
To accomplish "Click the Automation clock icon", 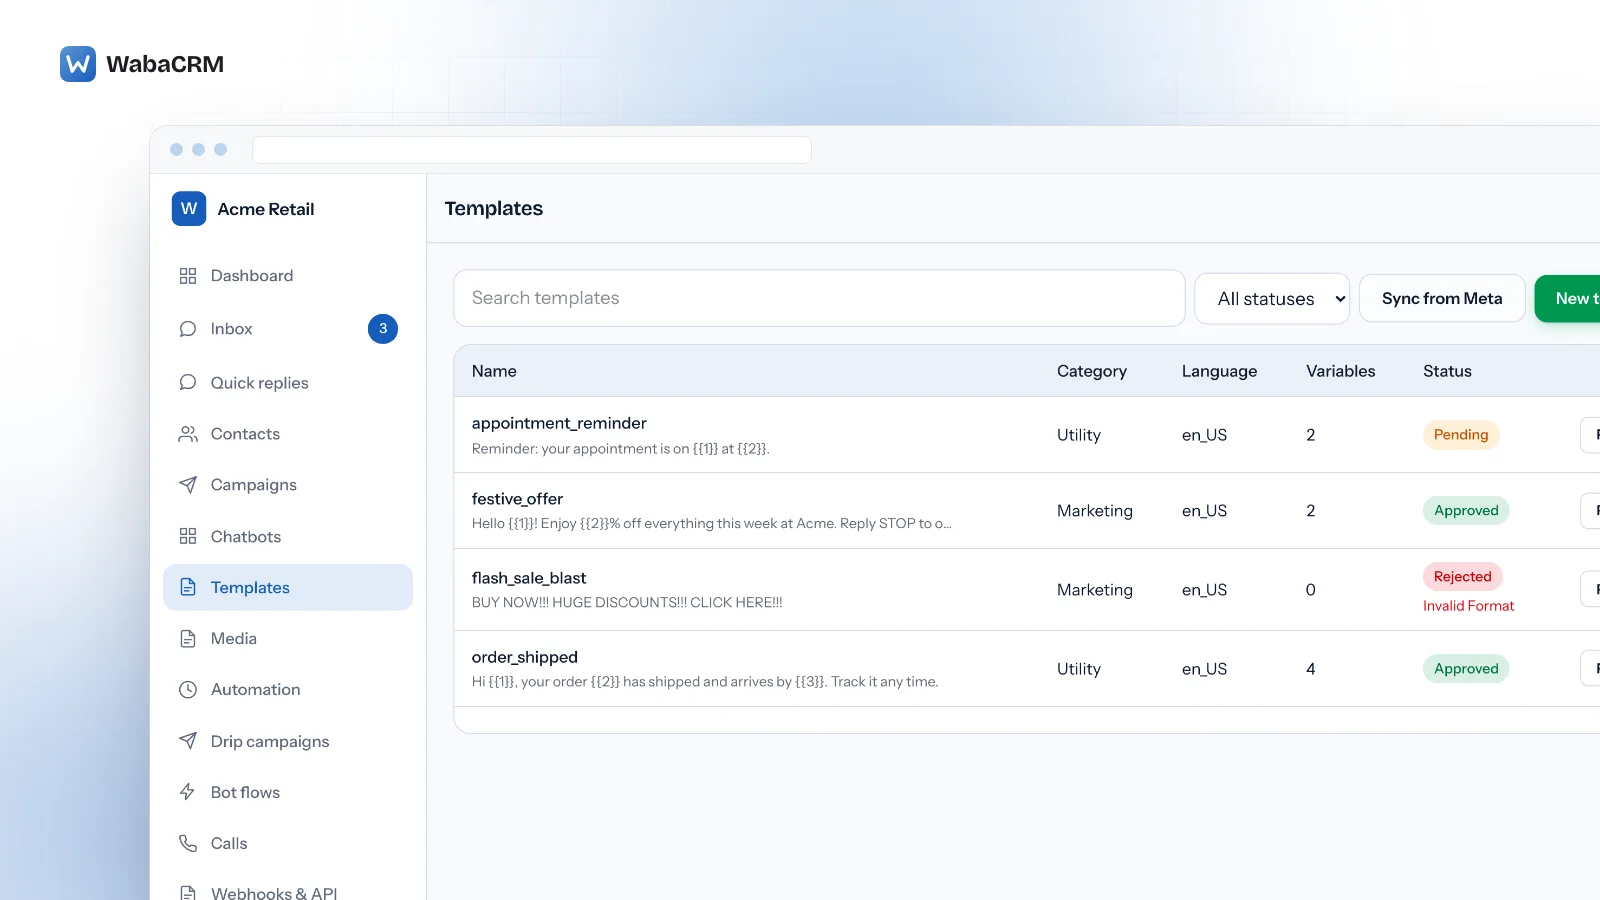I will 188,690.
